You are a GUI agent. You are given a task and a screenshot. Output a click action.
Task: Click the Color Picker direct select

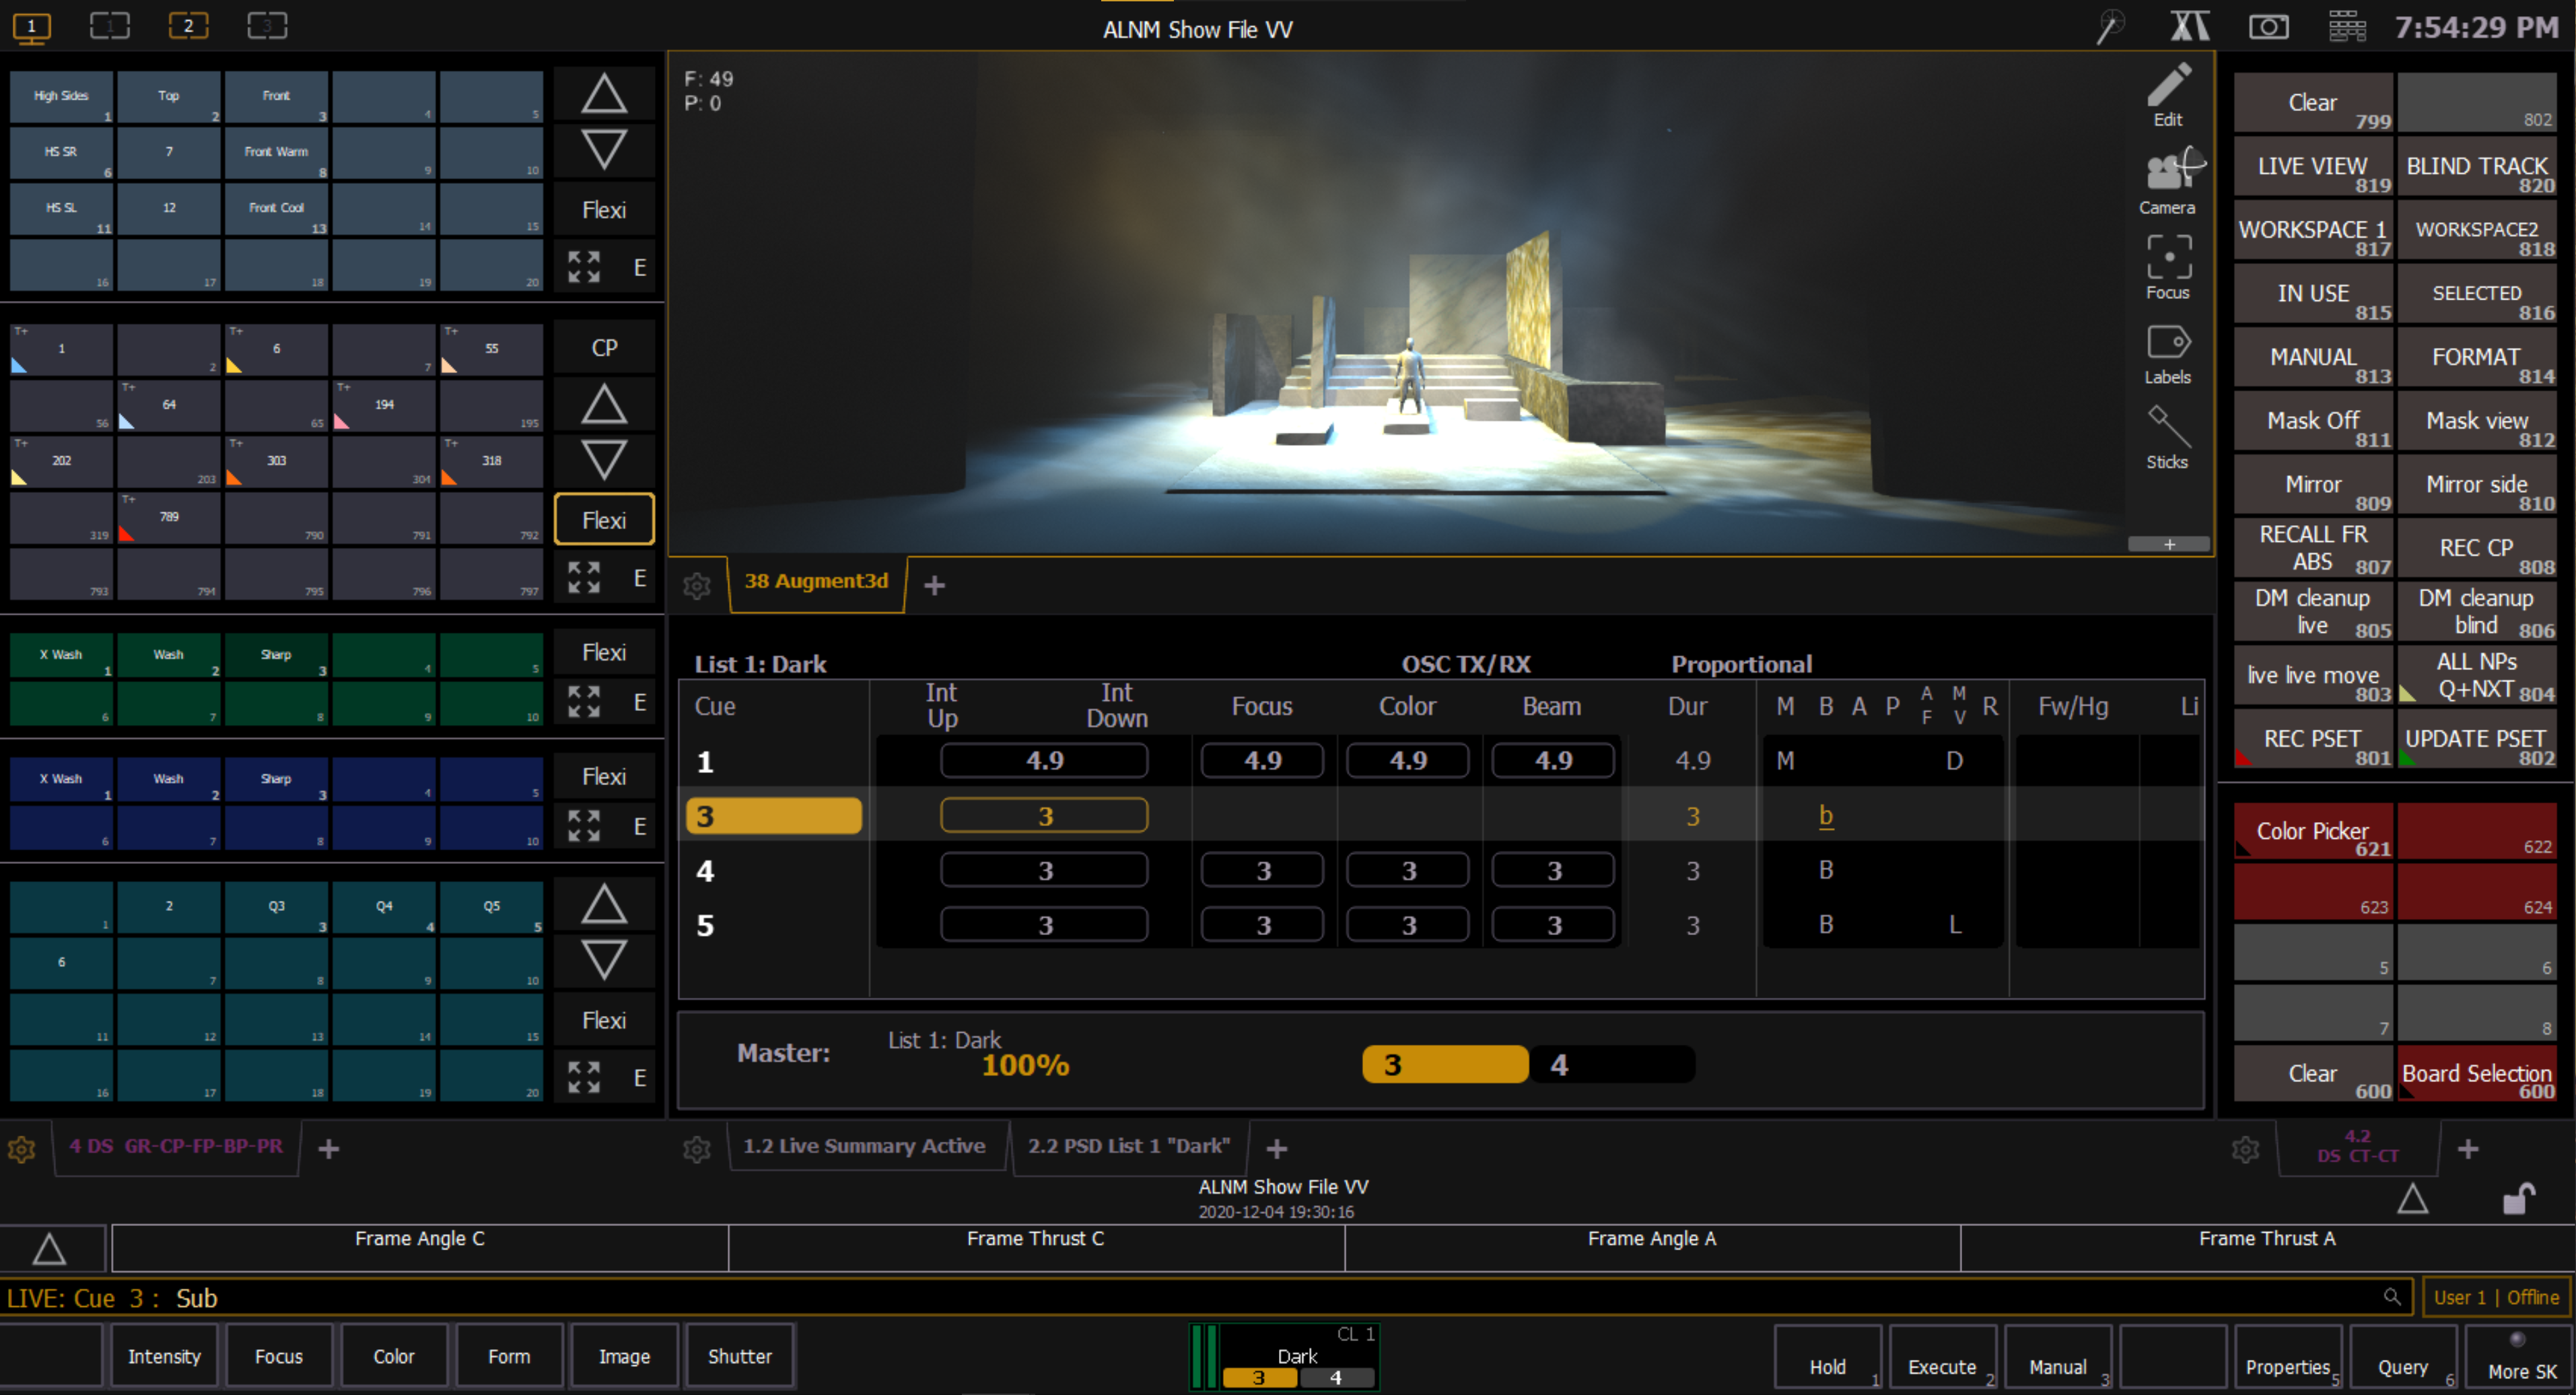[x=2312, y=832]
